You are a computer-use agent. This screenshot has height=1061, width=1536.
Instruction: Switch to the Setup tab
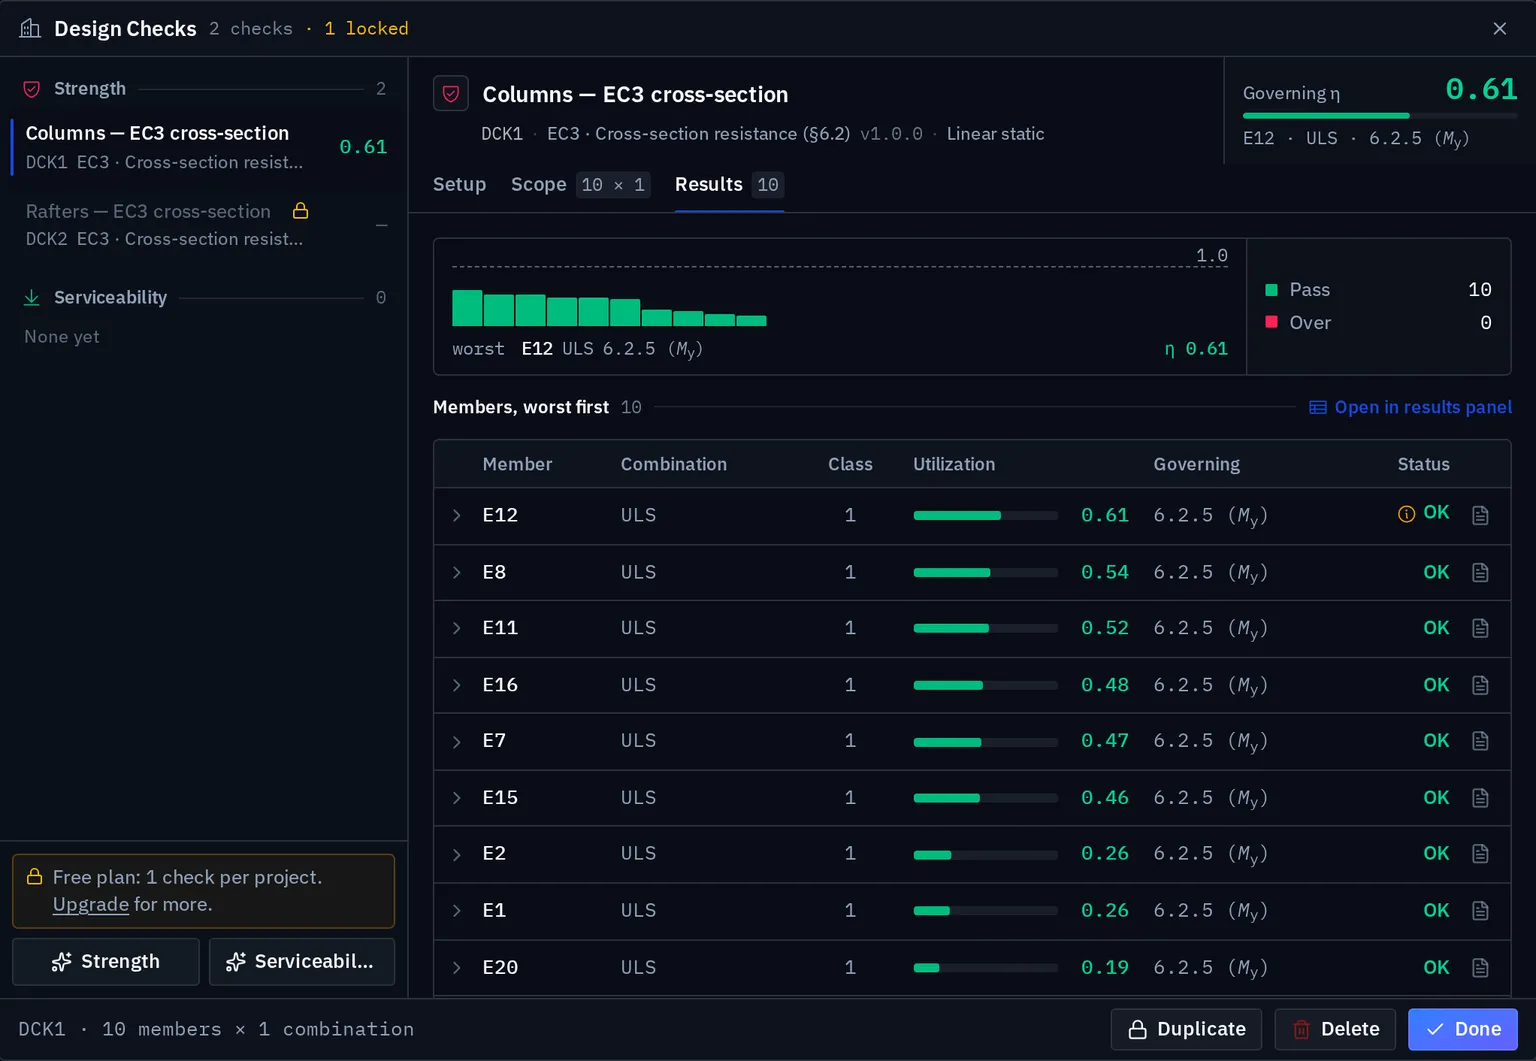coord(459,185)
